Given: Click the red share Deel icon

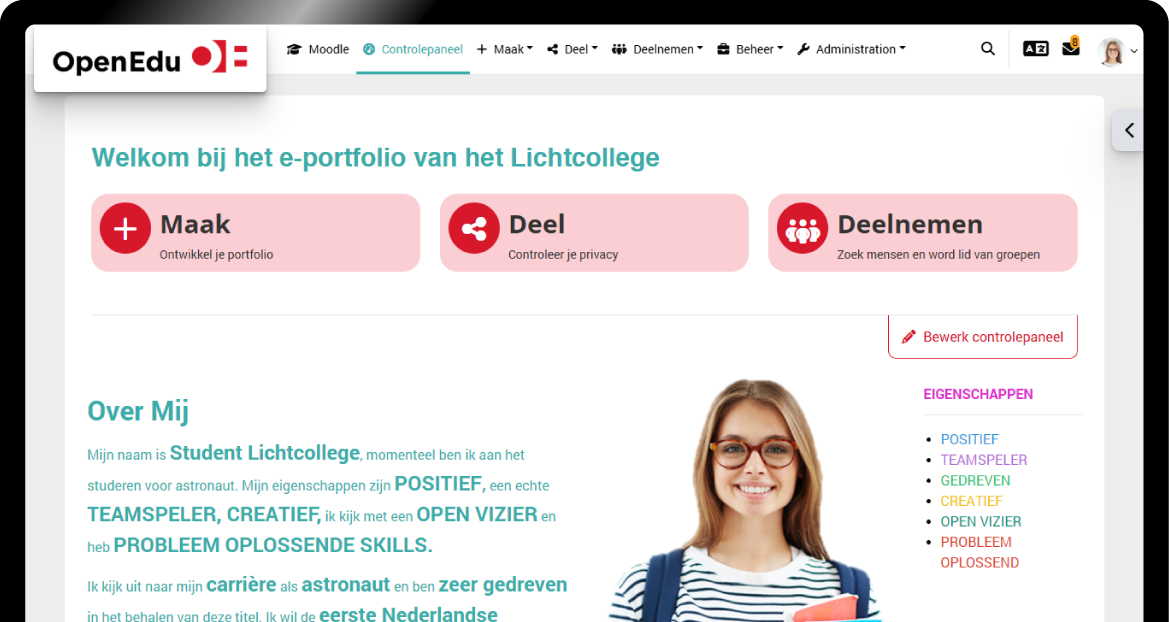Looking at the screenshot, I should [x=474, y=228].
